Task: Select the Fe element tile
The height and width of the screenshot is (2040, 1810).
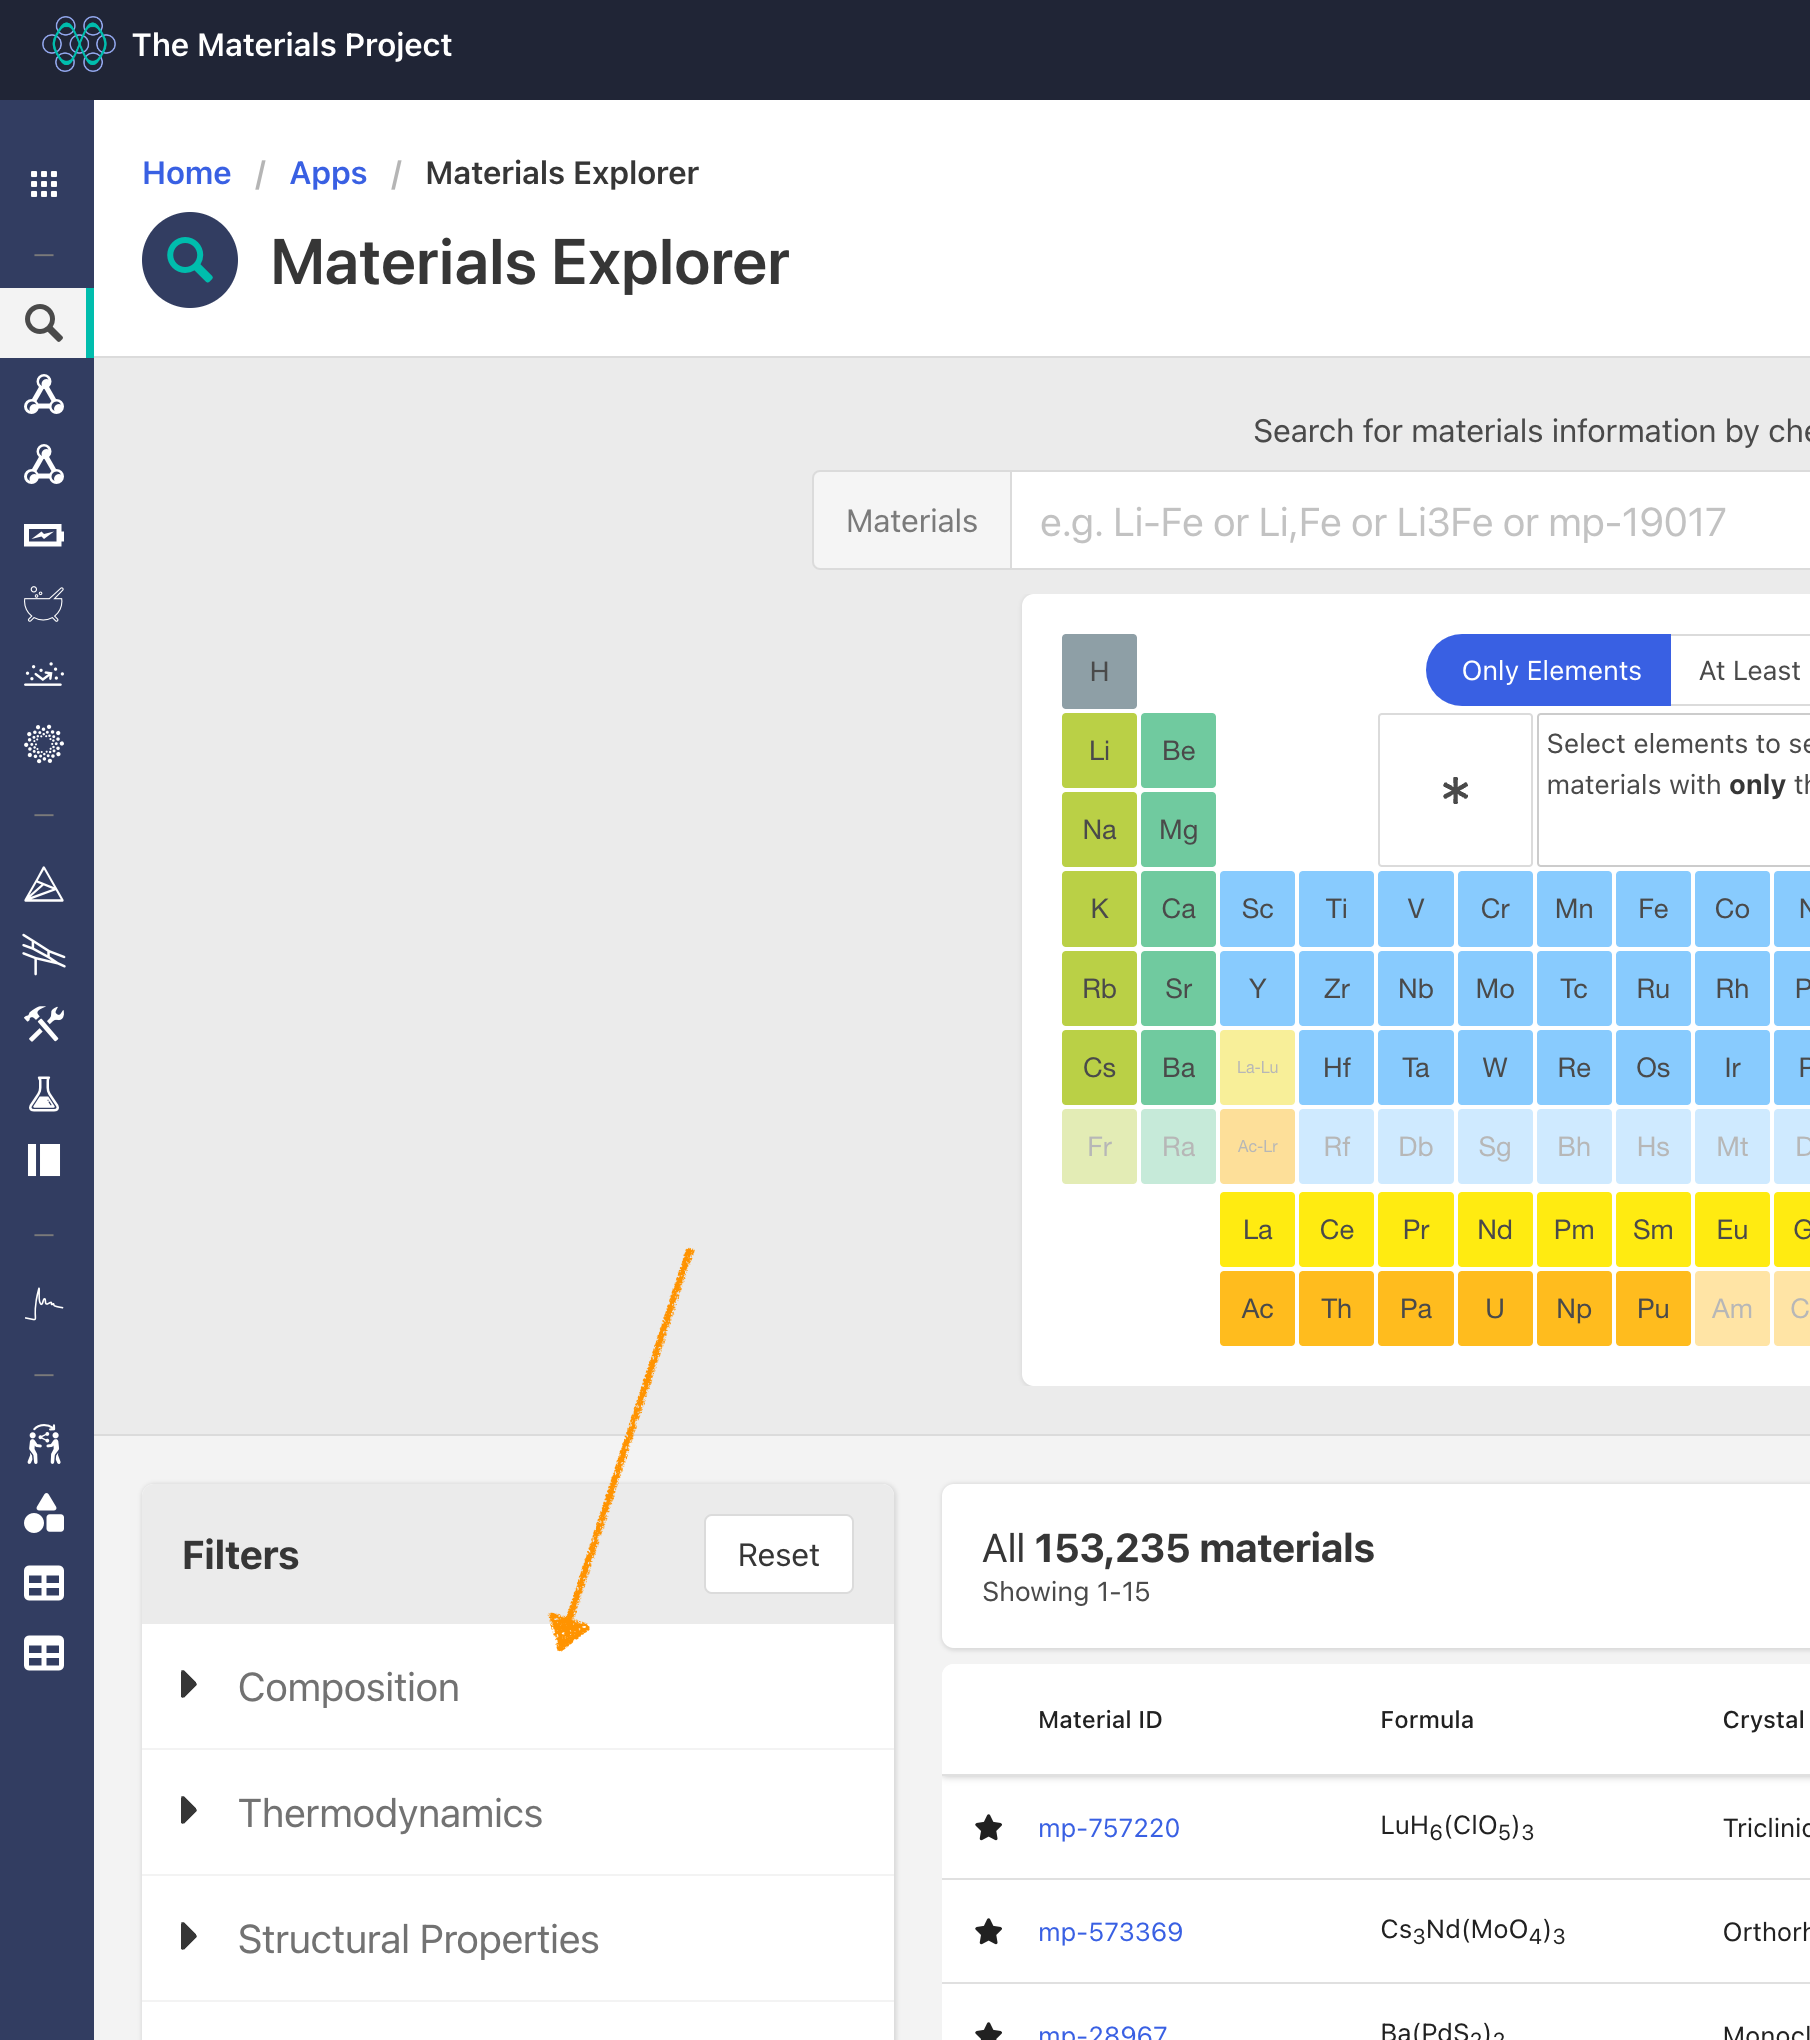Action: click(1652, 909)
